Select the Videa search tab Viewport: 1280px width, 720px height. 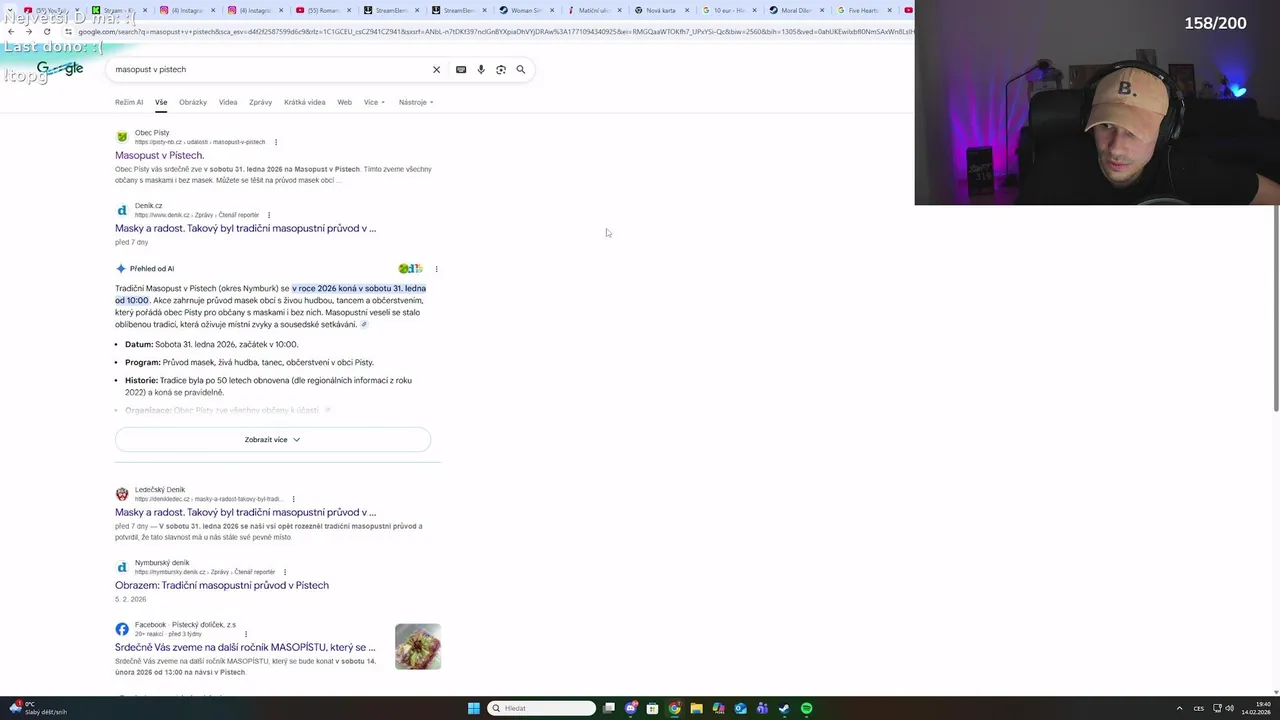(x=228, y=102)
